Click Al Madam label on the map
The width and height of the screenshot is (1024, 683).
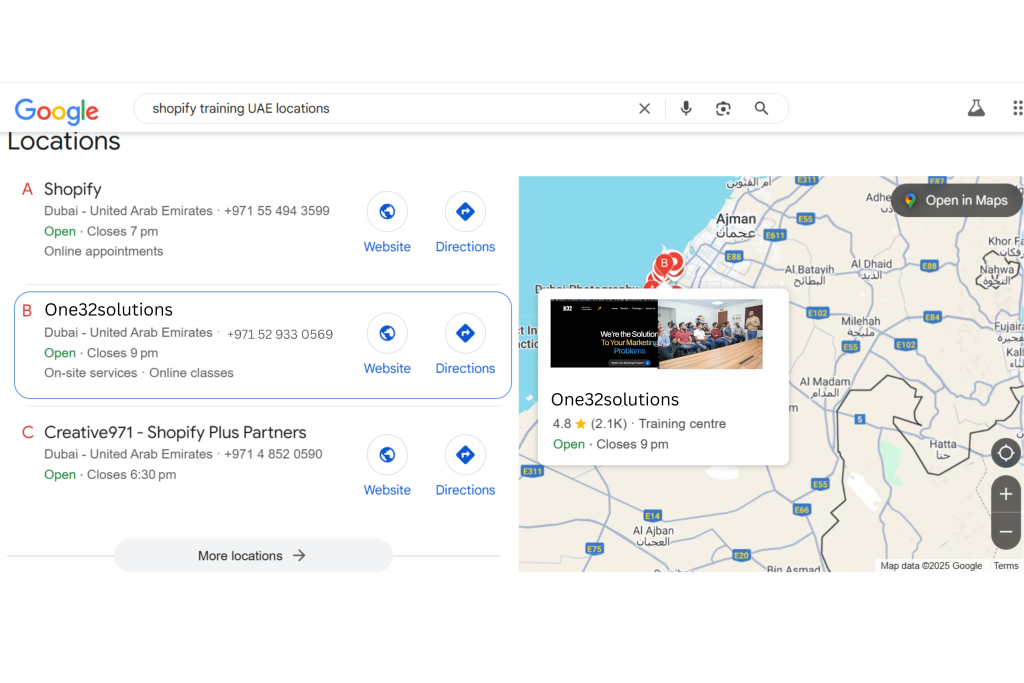[825, 381]
